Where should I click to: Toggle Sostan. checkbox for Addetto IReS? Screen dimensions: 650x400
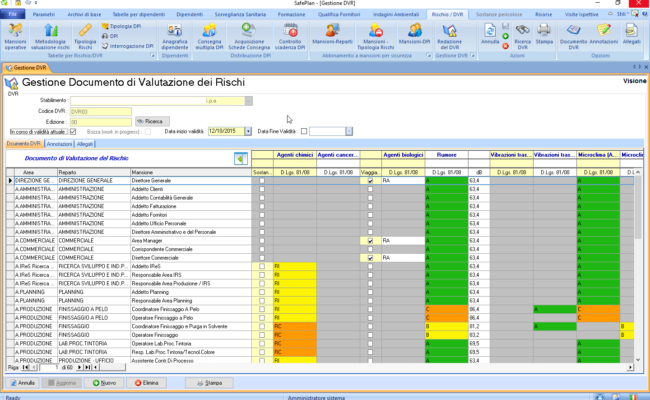click(x=262, y=267)
